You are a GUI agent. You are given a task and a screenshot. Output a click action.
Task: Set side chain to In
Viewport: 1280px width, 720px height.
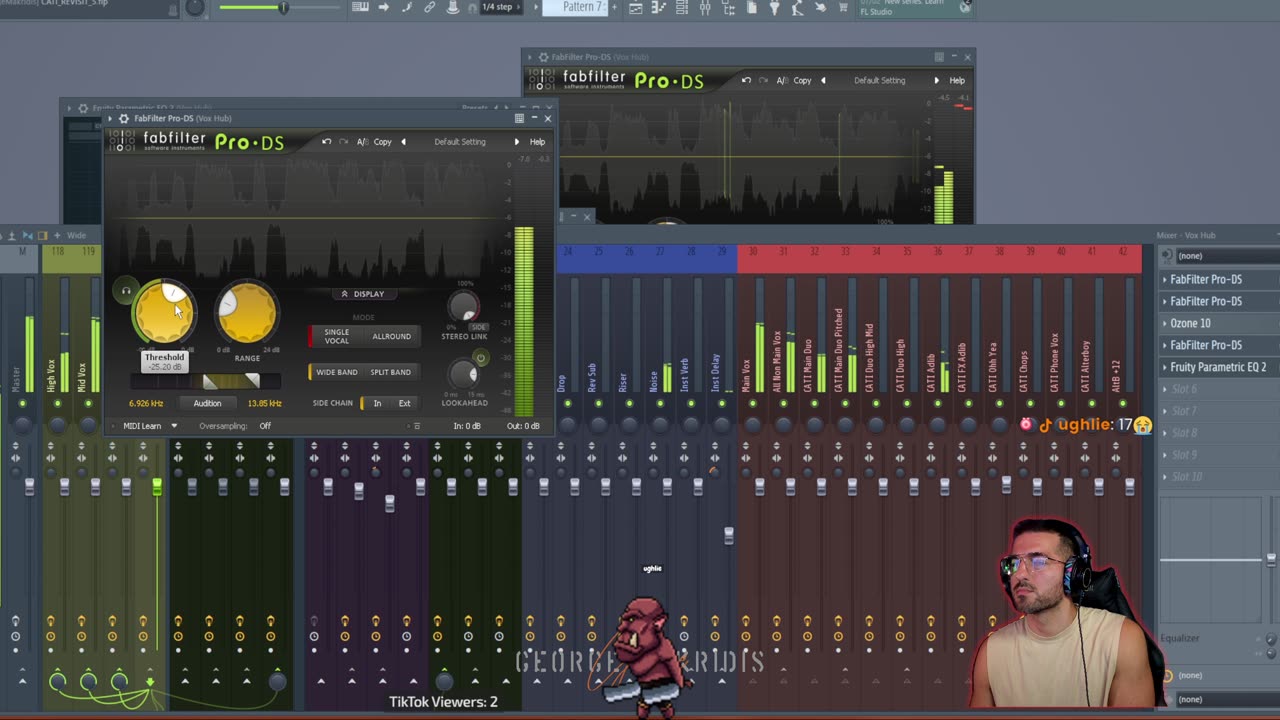click(x=377, y=403)
